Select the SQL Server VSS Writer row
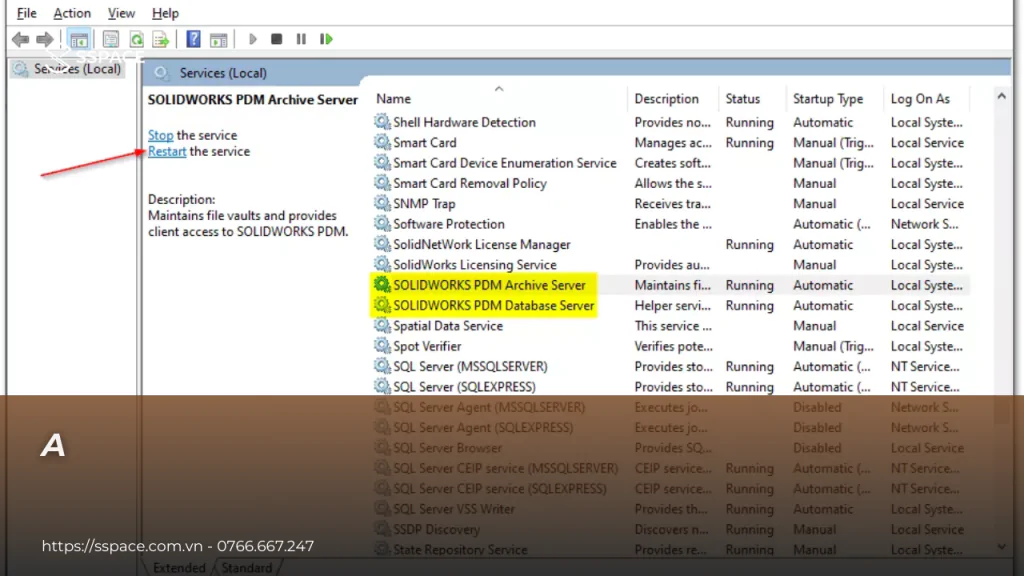 (669, 509)
